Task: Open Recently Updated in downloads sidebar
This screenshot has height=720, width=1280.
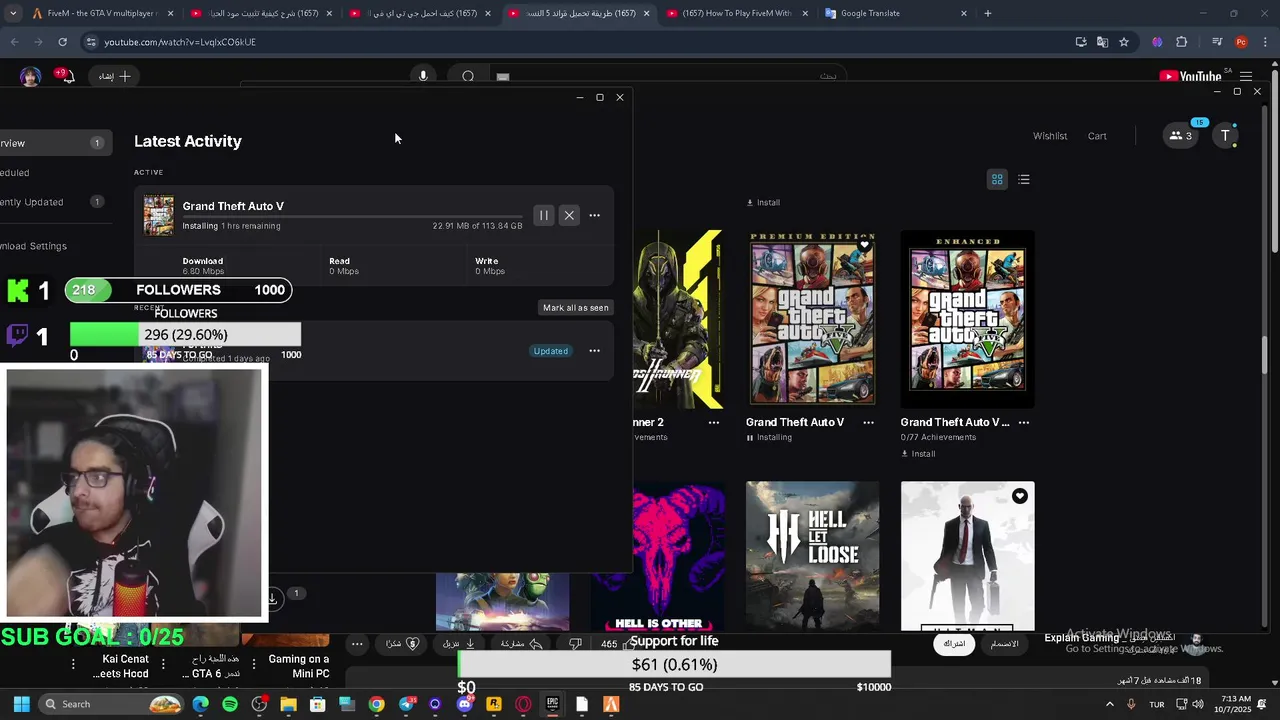Action: 50,202
